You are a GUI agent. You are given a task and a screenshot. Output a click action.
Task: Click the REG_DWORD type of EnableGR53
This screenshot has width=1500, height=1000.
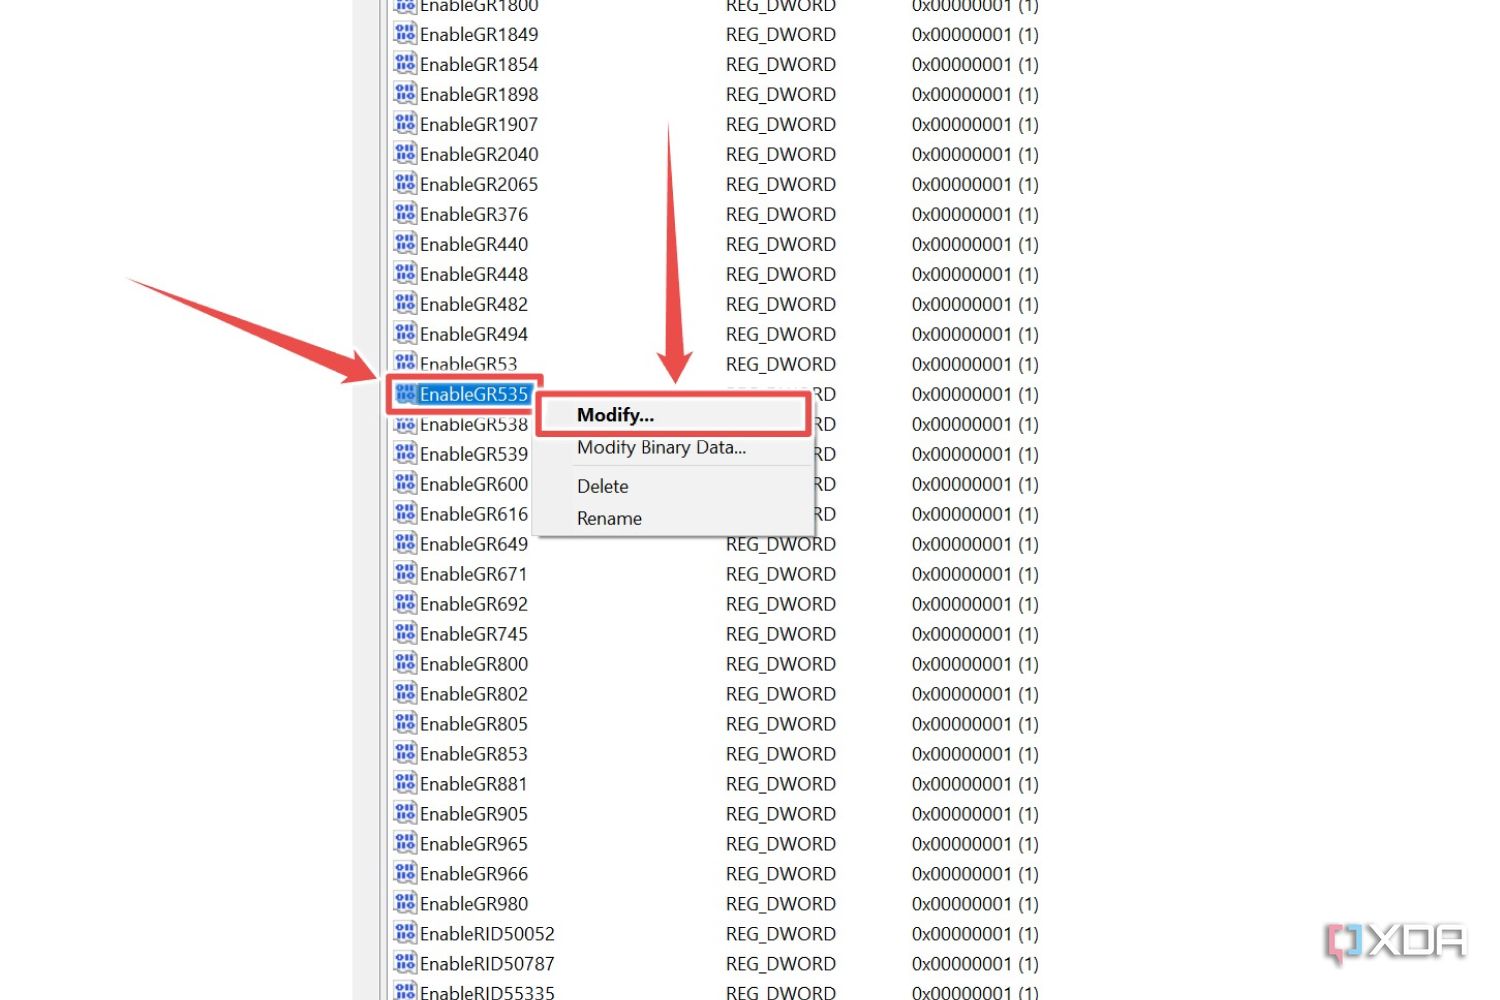click(x=780, y=363)
